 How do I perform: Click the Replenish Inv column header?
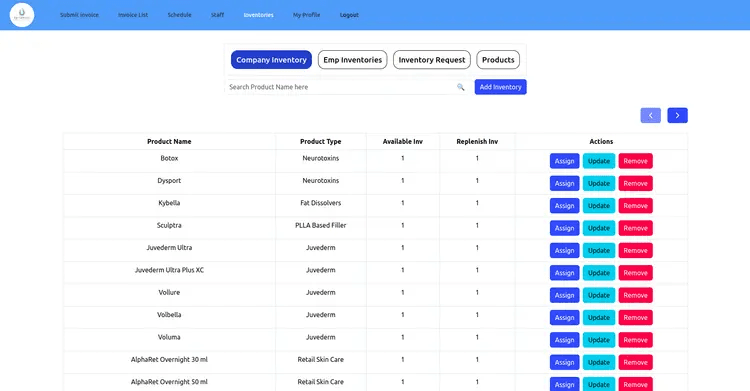tap(477, 142)
